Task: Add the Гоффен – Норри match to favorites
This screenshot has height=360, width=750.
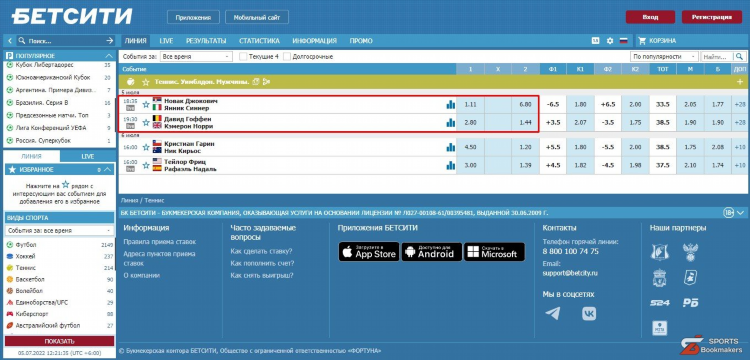Action: (x=146, y=122)
